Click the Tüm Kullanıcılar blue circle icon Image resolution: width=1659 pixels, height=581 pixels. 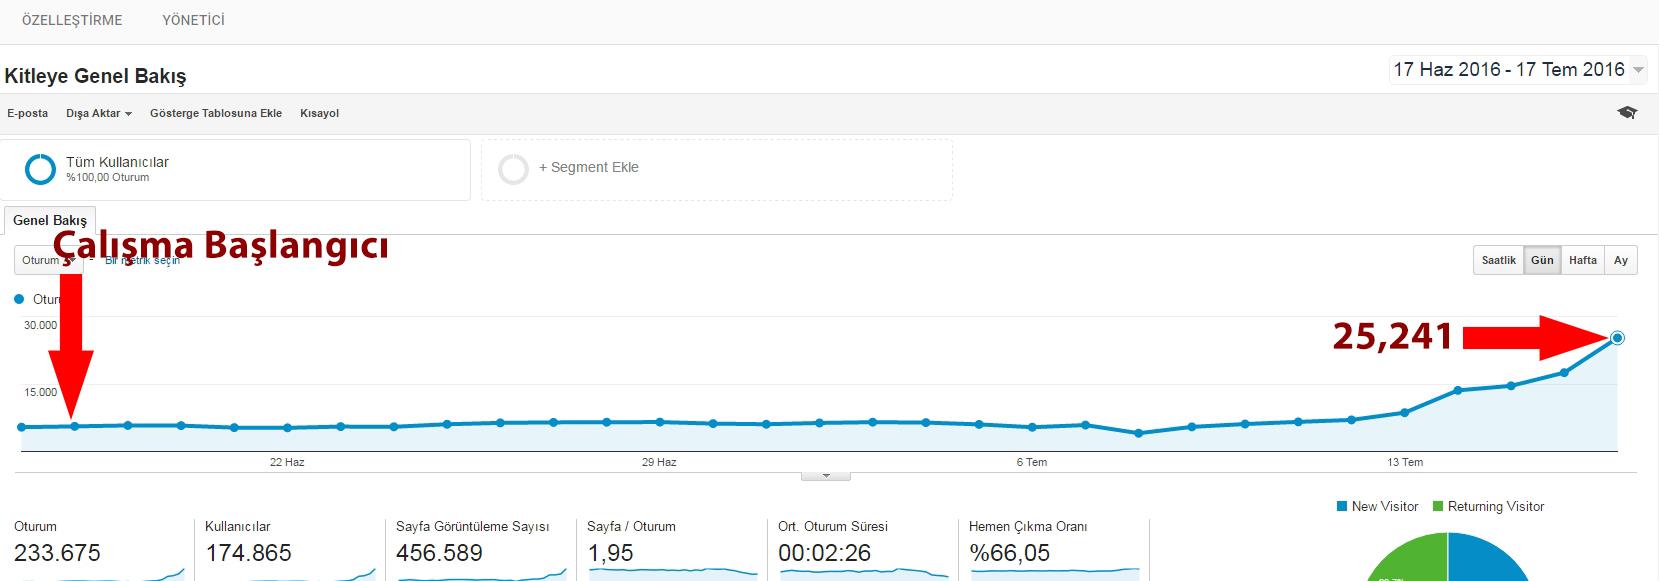coord(40,169)
